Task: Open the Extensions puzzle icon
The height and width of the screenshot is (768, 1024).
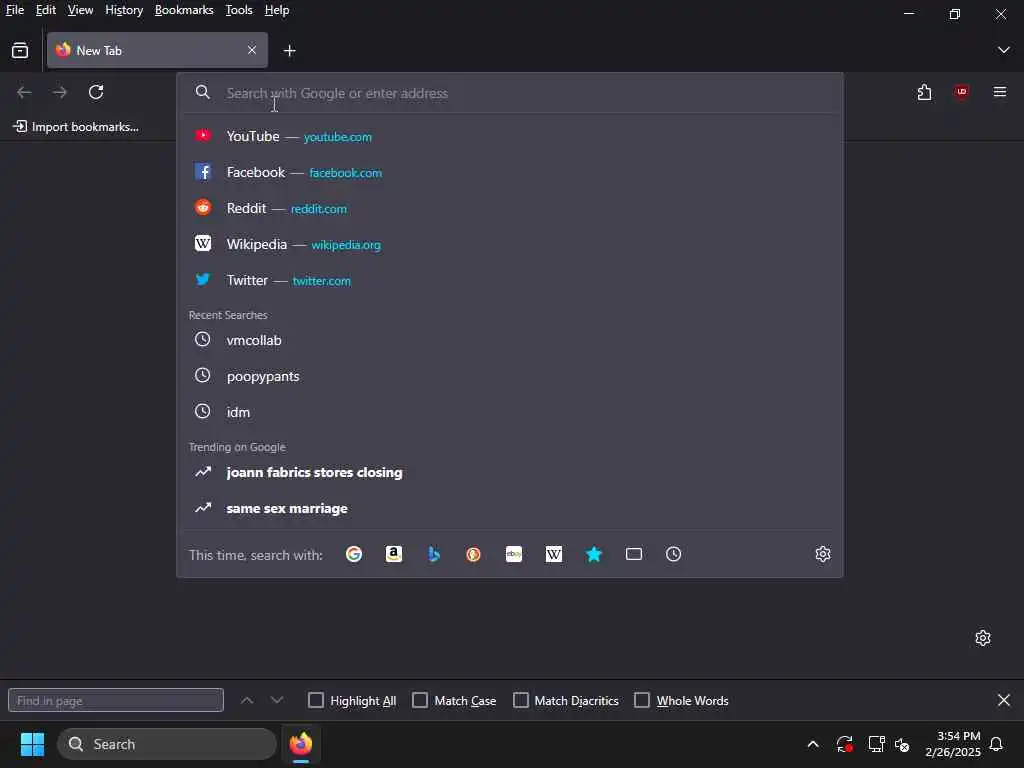Action: click(x=924, y=92)
